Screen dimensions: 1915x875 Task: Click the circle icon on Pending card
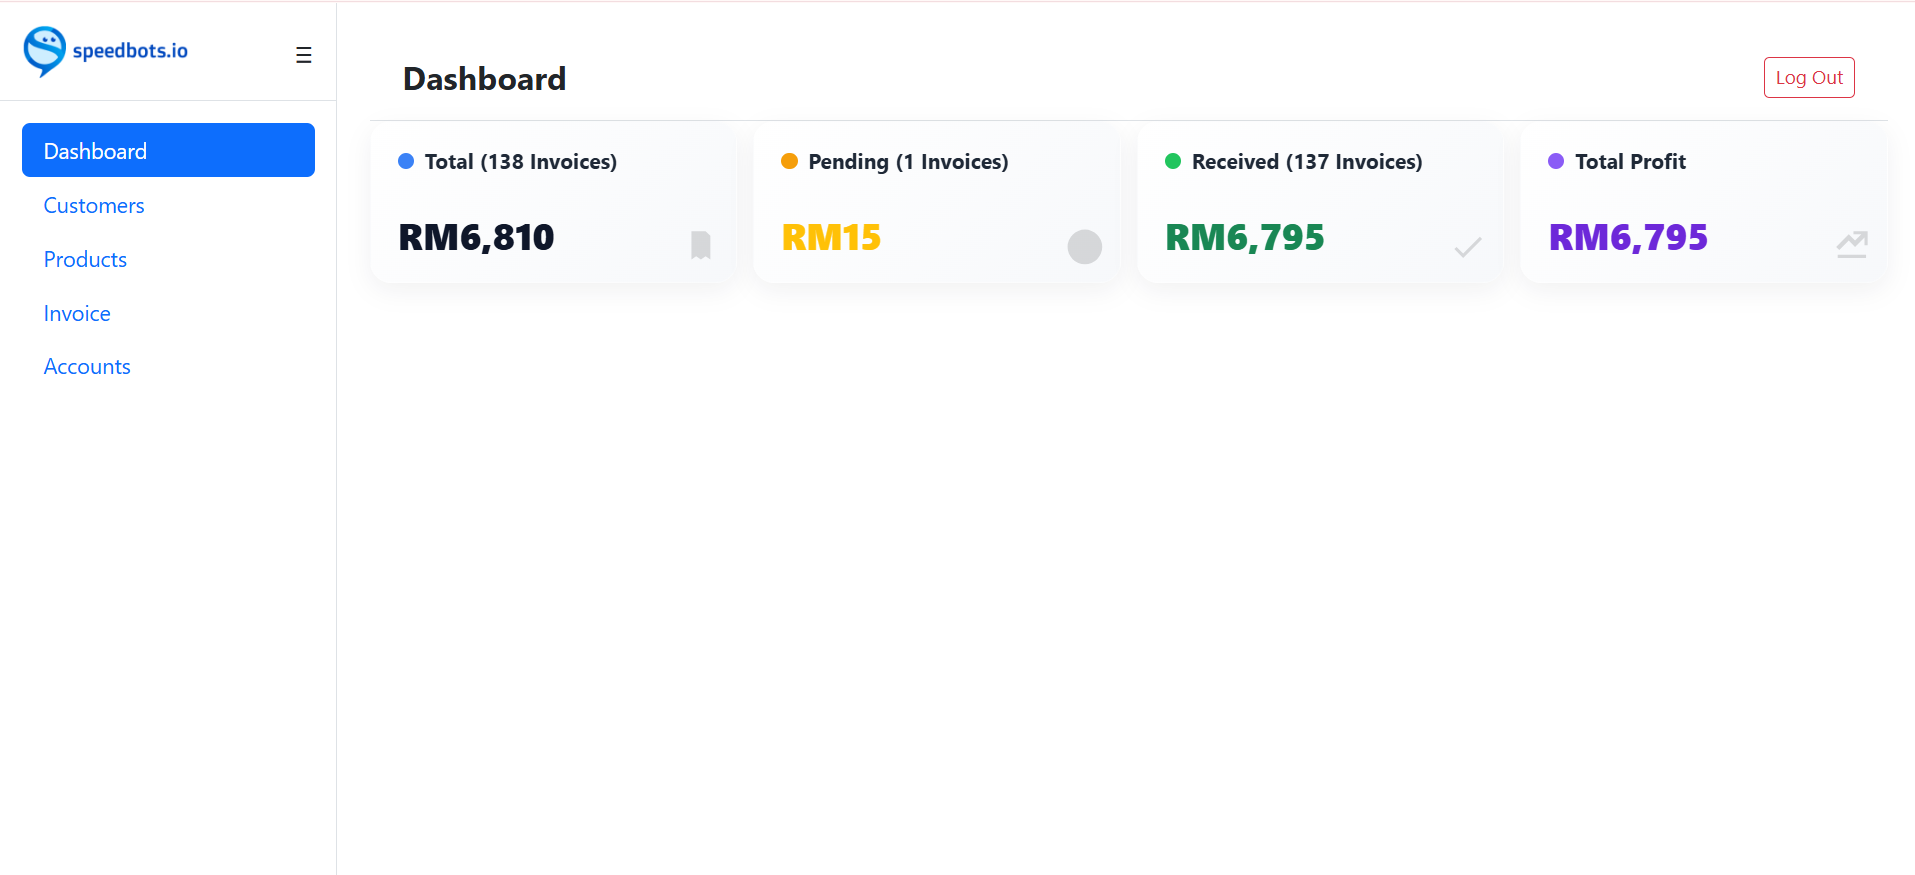(x=1084, y=246)
